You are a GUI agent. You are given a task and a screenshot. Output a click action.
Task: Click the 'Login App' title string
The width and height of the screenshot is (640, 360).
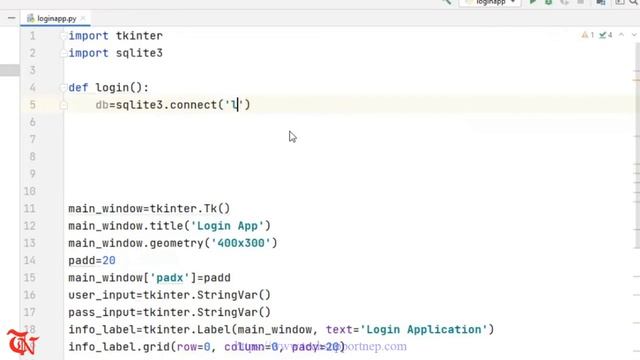pos(227,226)
